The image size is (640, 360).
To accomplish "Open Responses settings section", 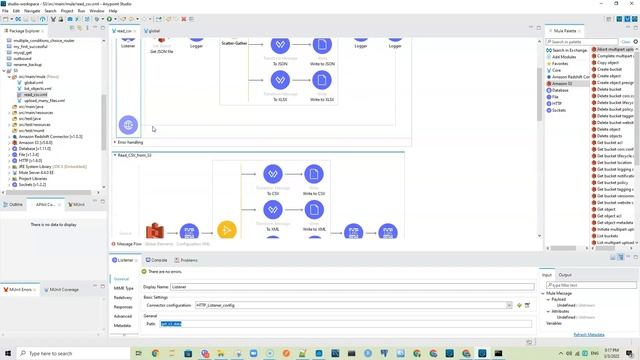I will (123, 307).
